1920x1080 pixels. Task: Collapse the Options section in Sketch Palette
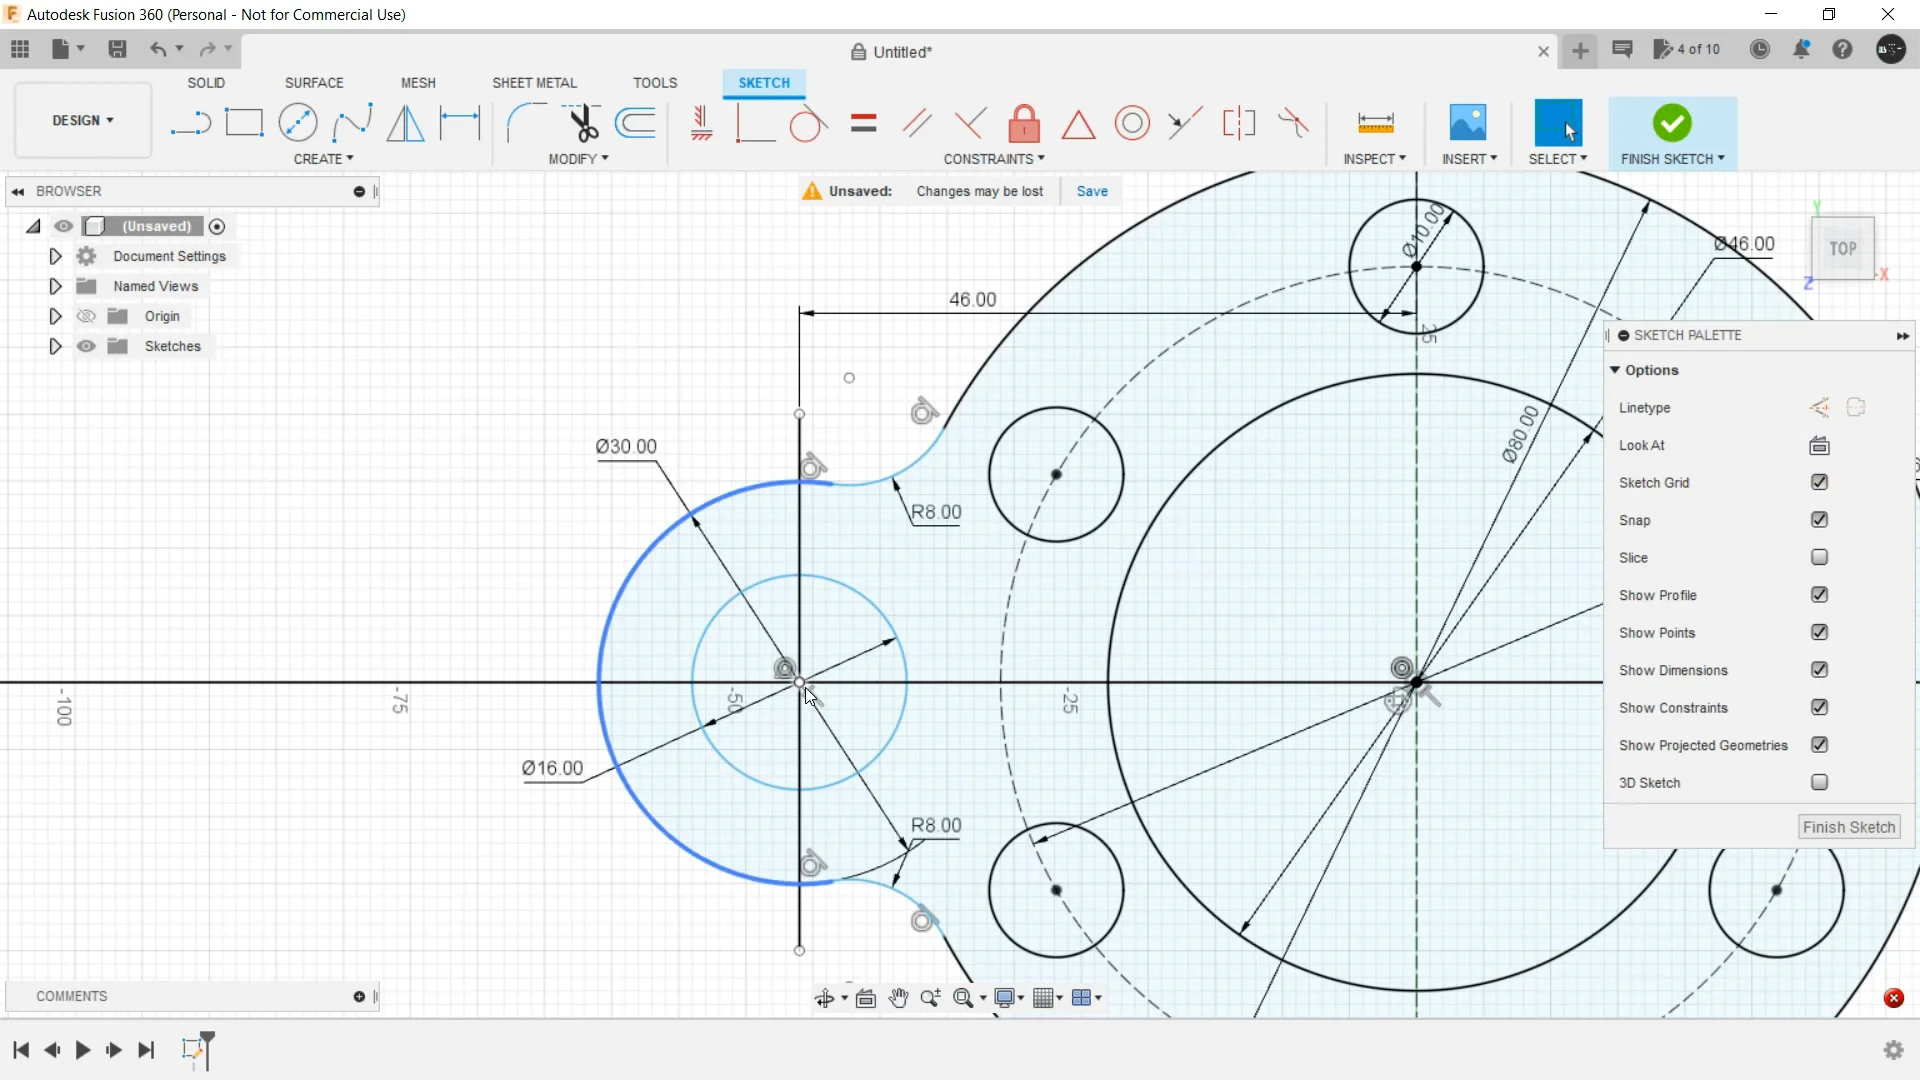(x=1614, y=370)
